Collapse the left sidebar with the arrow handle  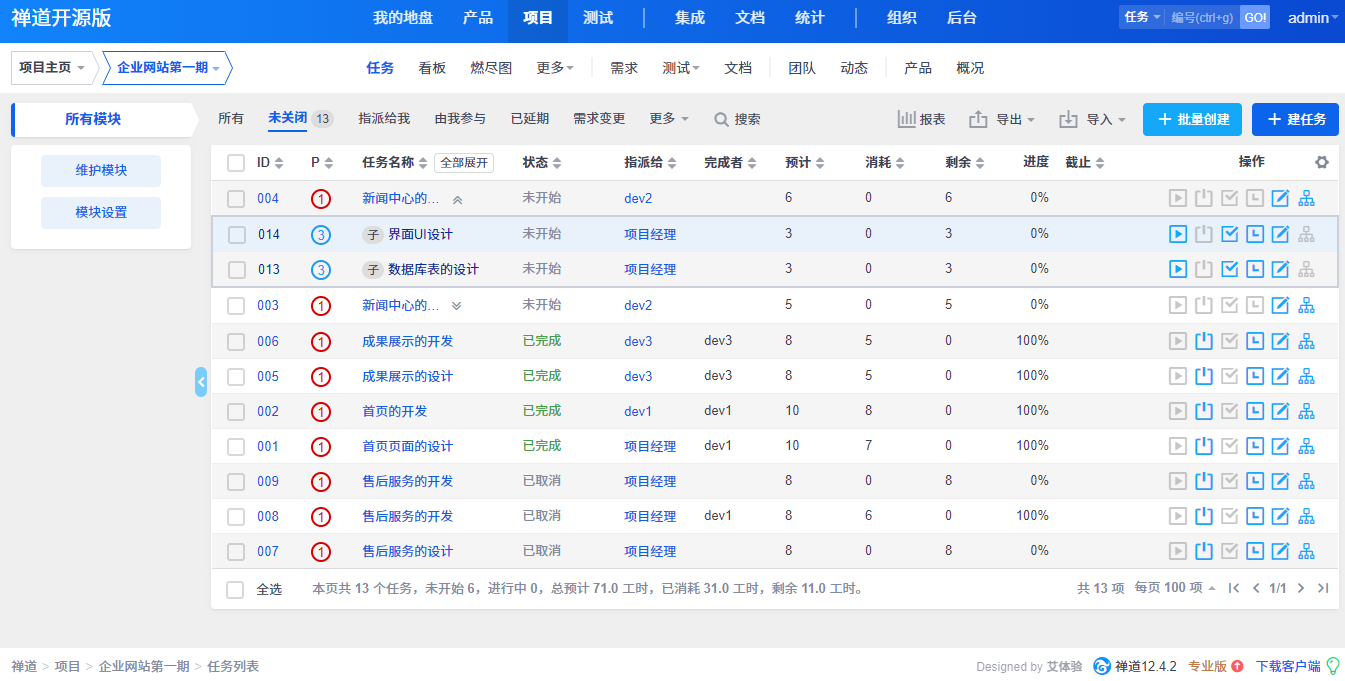pyautogui.click(x=201, y=382)
